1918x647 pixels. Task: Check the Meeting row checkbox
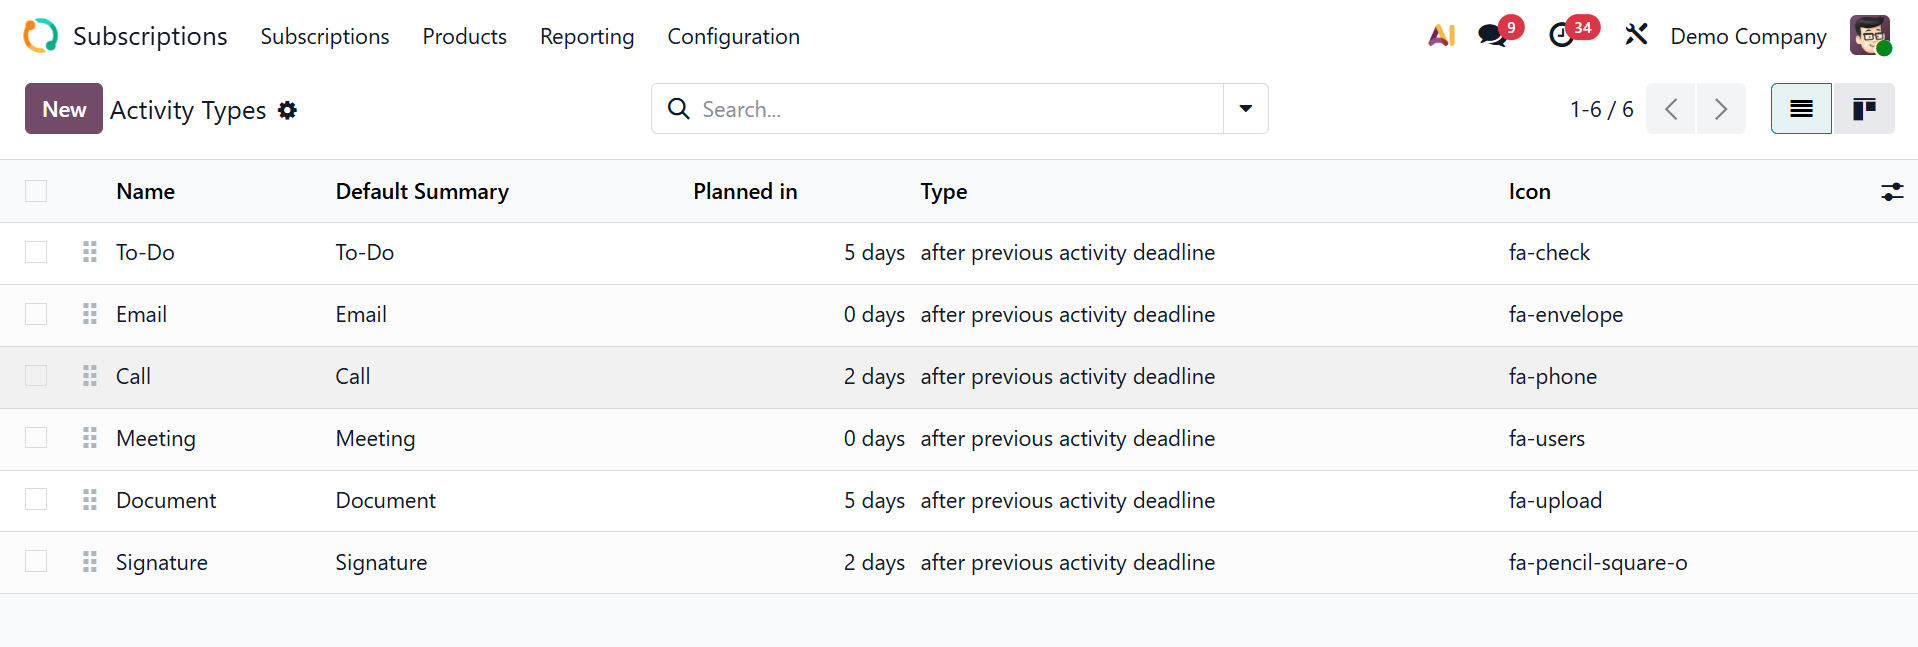pyautogui.click(x=36, y=438)
